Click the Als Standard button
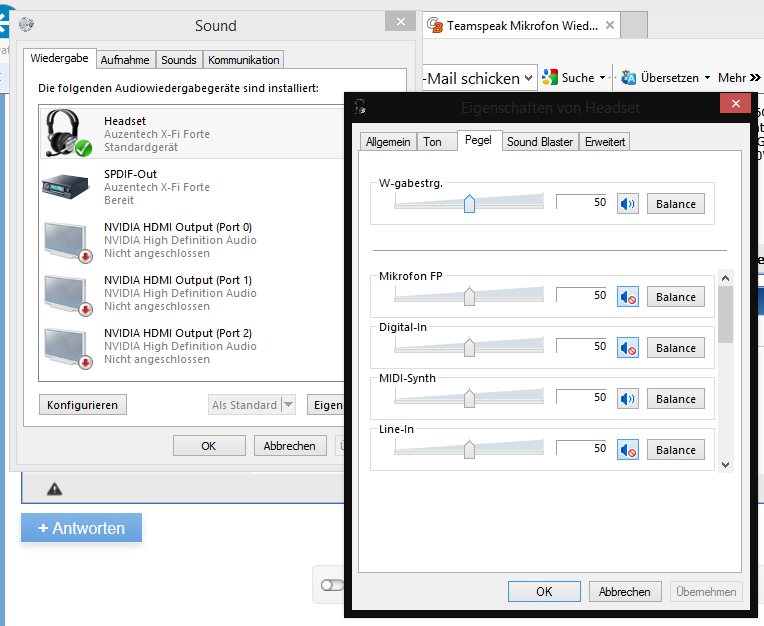 click(245, 405)
